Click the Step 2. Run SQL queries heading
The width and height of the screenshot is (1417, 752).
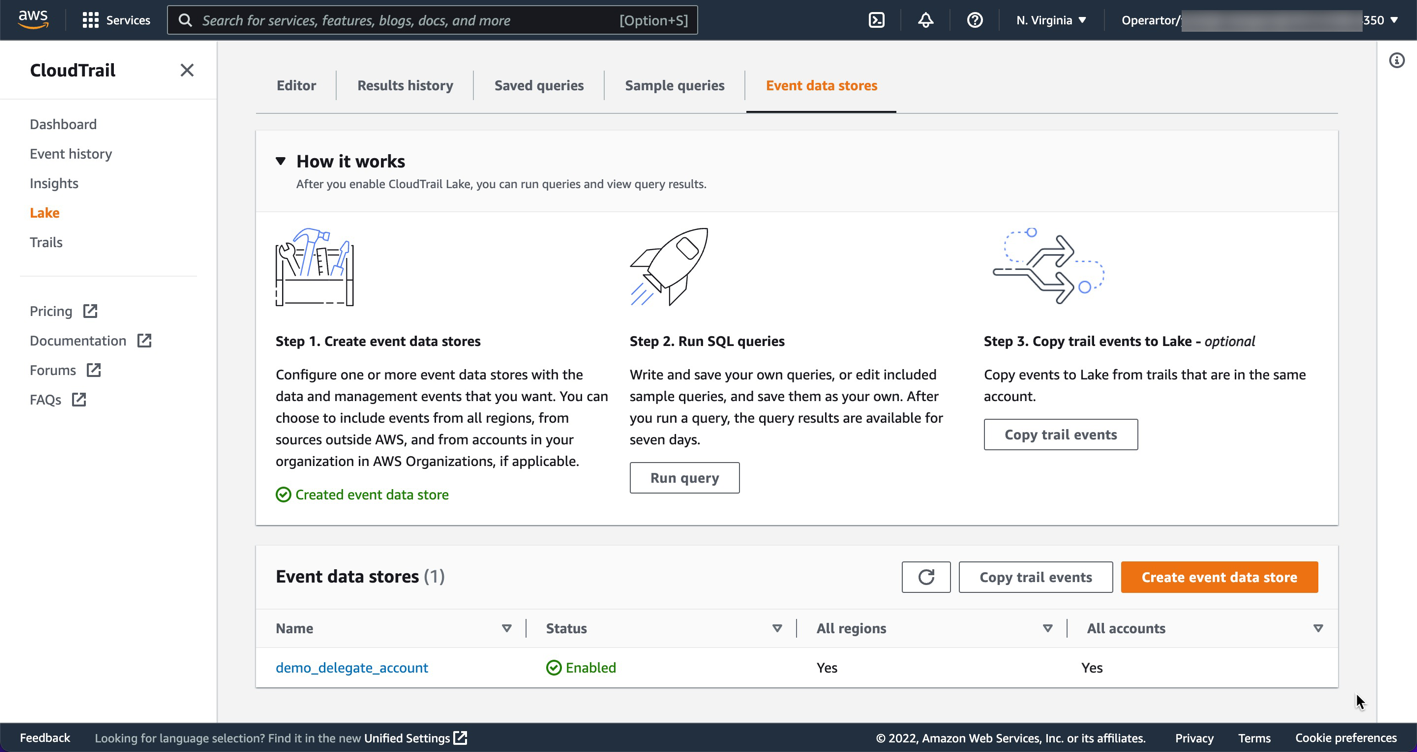click(707, 341)
